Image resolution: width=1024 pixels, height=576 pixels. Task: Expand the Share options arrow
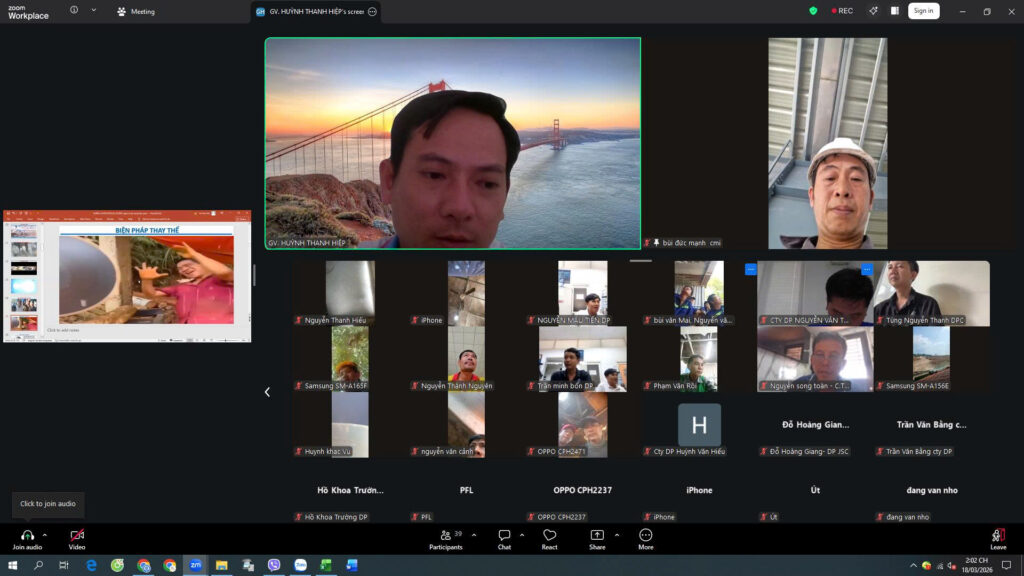coord(616,535)
